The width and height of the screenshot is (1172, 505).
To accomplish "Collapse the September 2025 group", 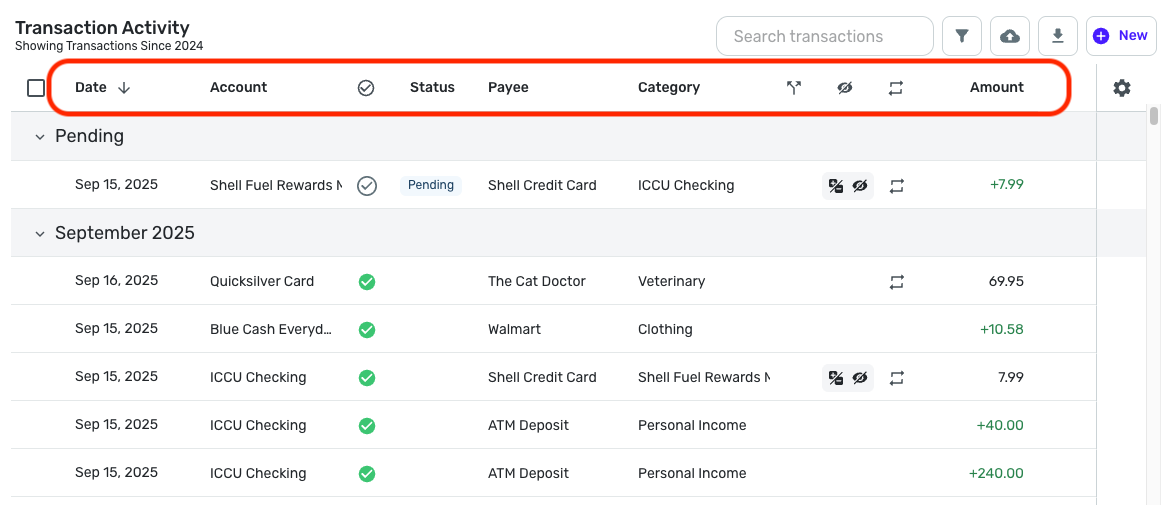I will 40,234.
